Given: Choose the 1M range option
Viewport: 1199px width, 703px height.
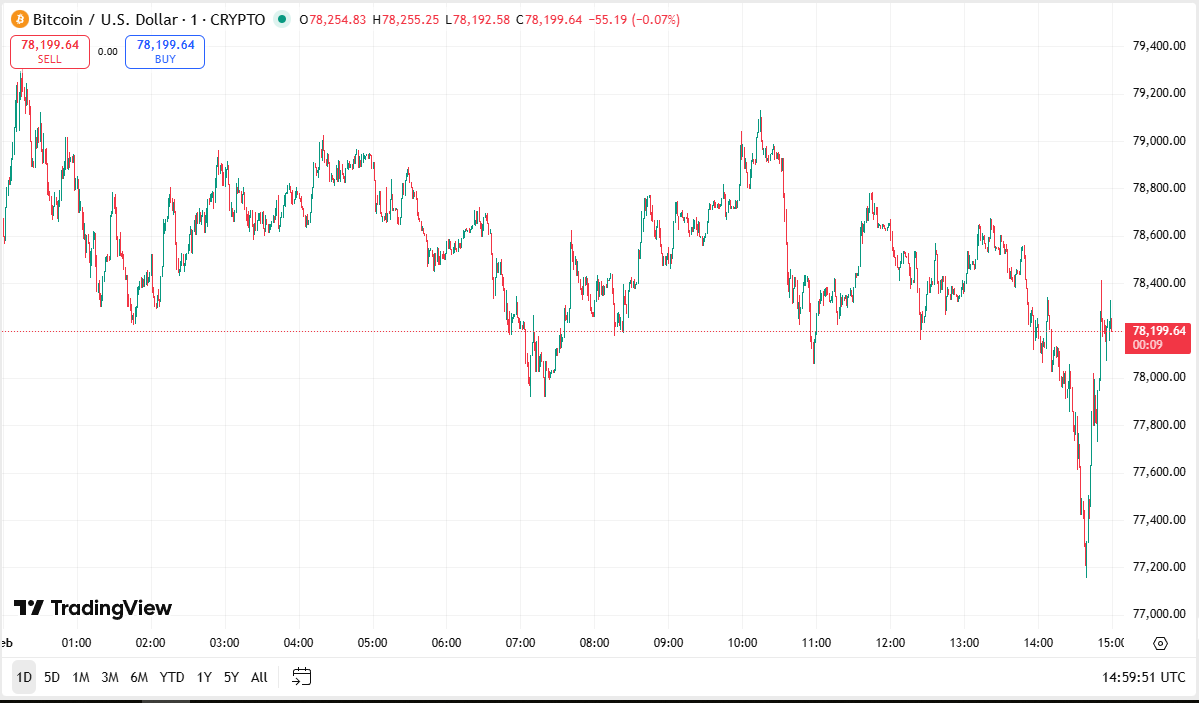Looking at the screenshot, I should click(81, 677).
